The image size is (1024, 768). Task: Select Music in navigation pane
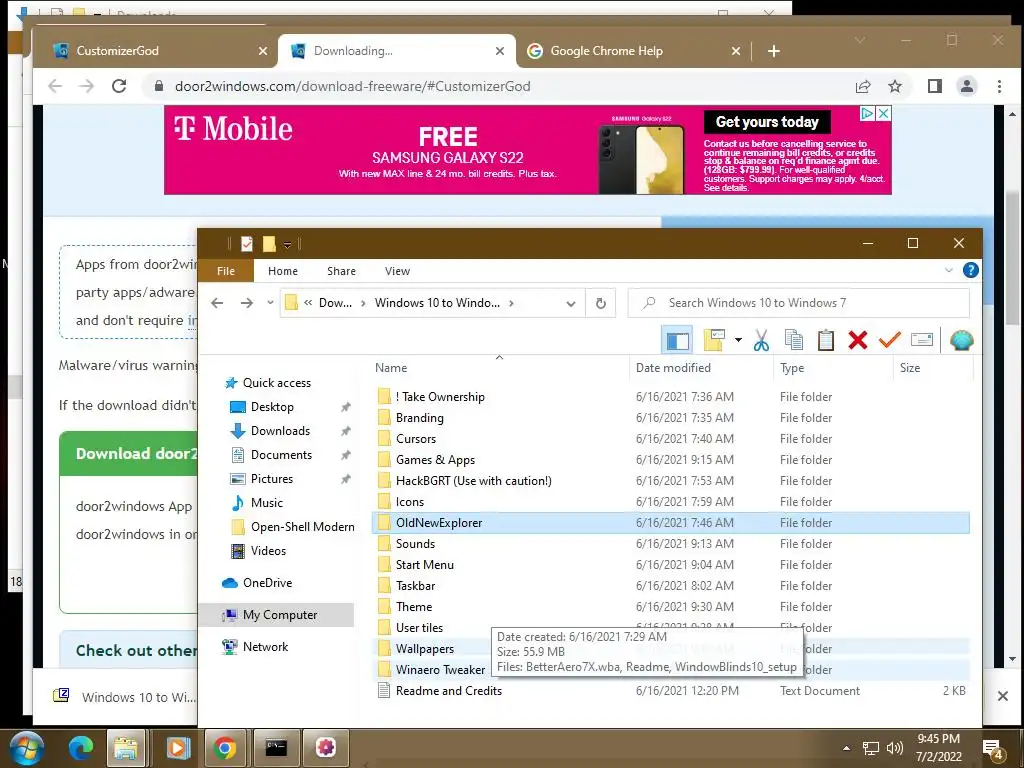pyautogui.click(x=266, y=503)
